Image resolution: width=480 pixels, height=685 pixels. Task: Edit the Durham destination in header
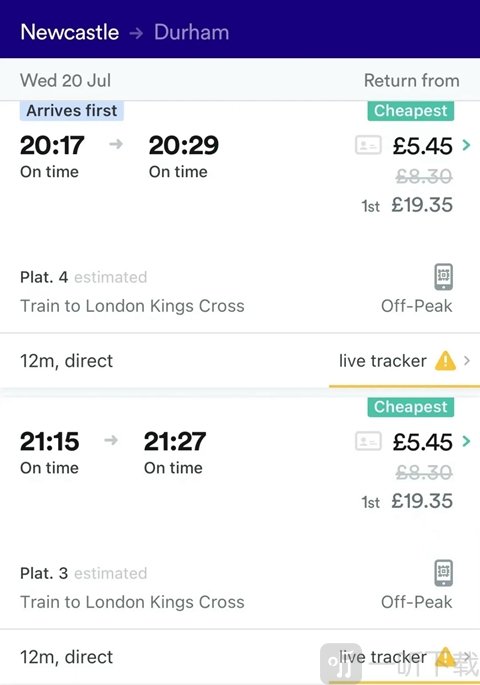click(x=192, y=32)
